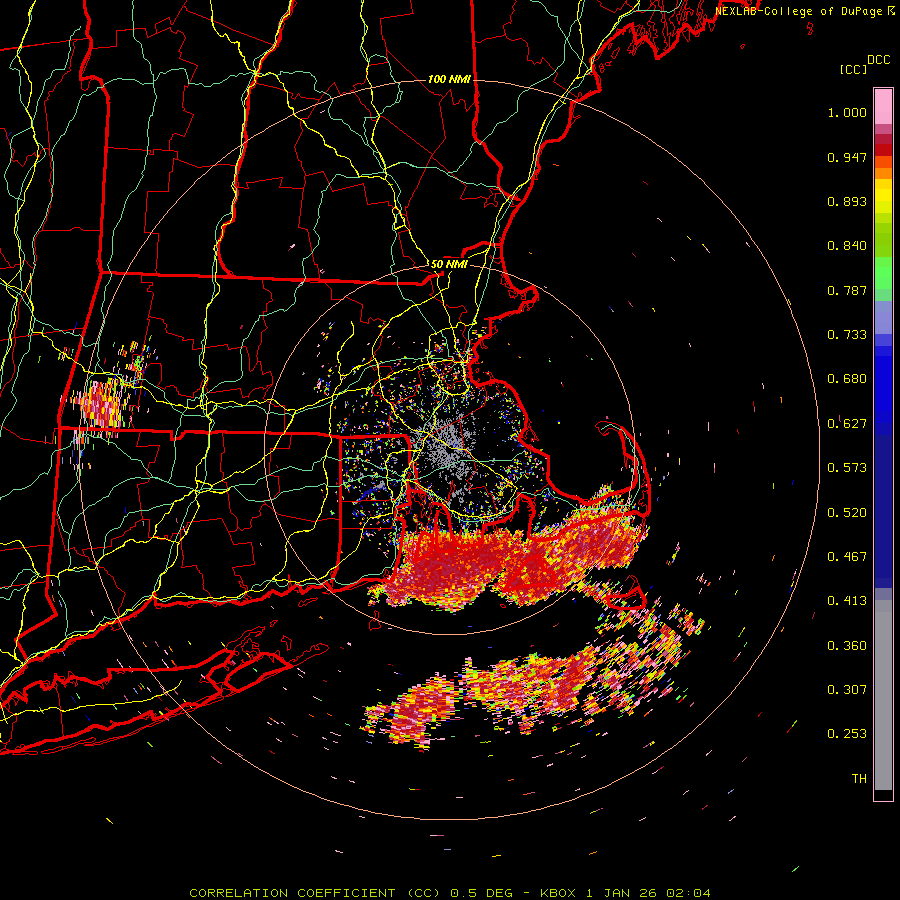Viewport: 900px width, 900px height.
Task: Select the 1.000 value on the scale
Action: pos(847,112)
